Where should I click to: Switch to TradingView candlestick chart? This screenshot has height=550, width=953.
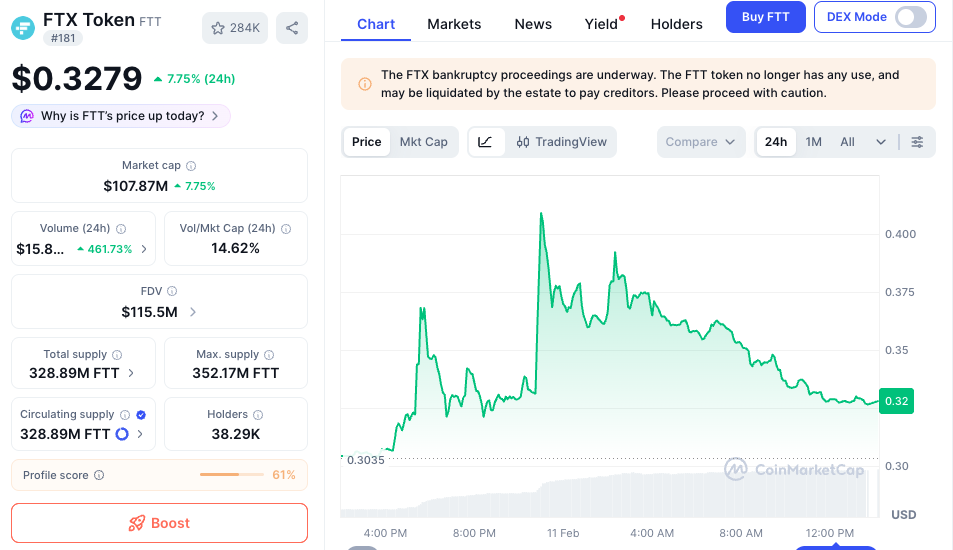pos(562,142)
